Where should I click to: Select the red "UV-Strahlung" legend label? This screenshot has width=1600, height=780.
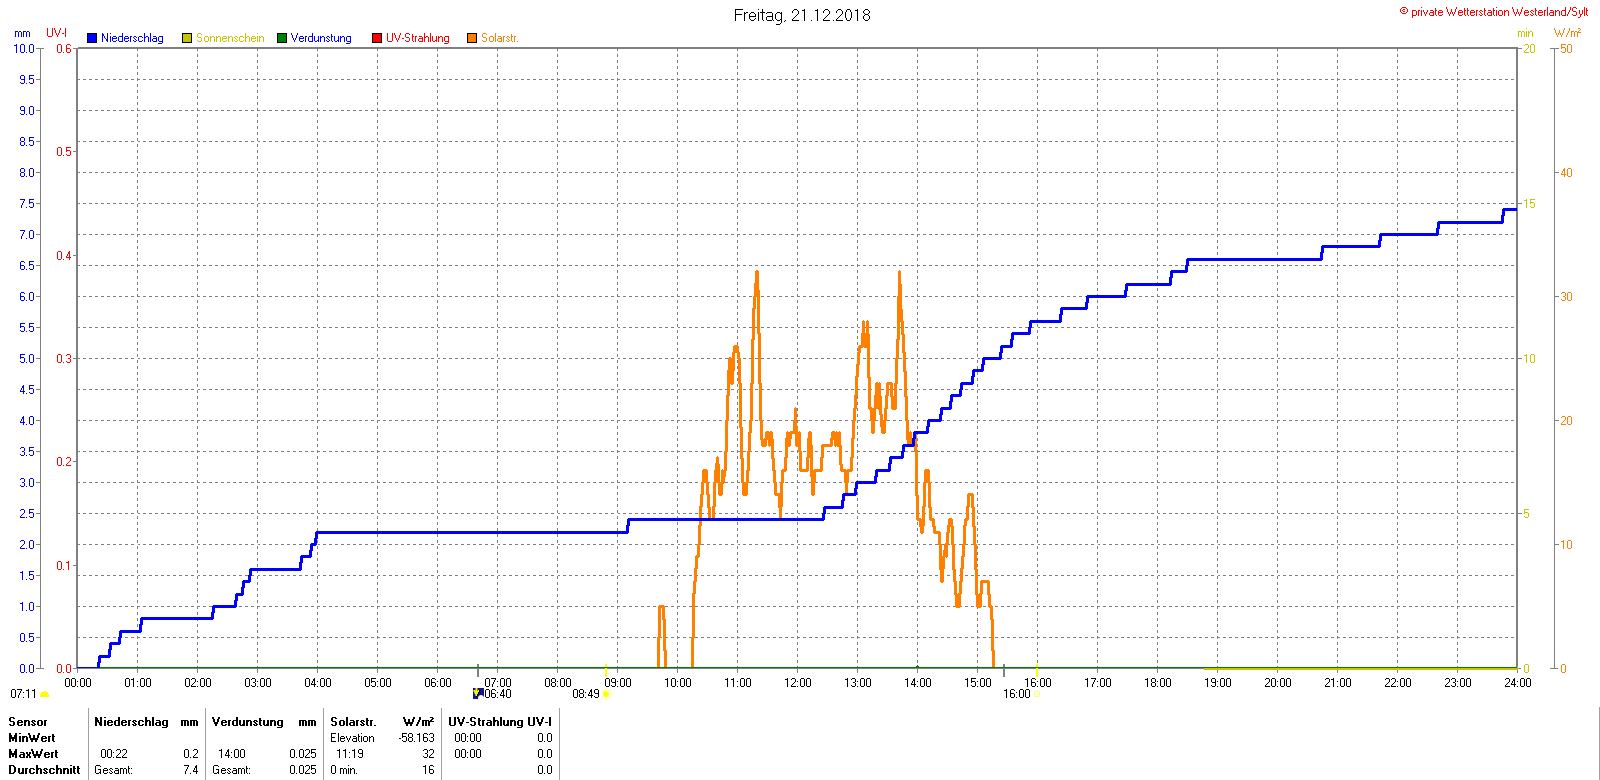click(x=418, y=38)
